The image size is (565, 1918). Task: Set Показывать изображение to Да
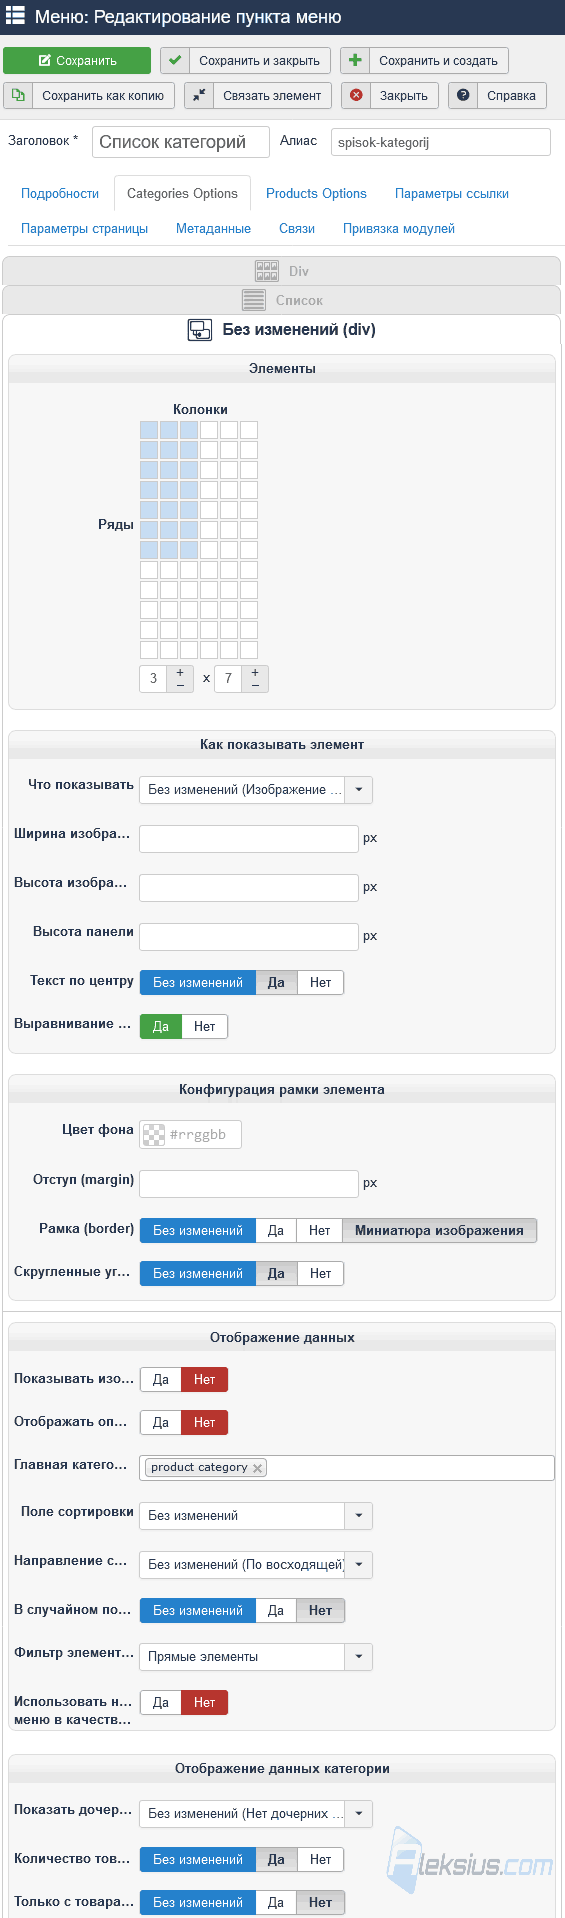click(x=161, y=1380)
